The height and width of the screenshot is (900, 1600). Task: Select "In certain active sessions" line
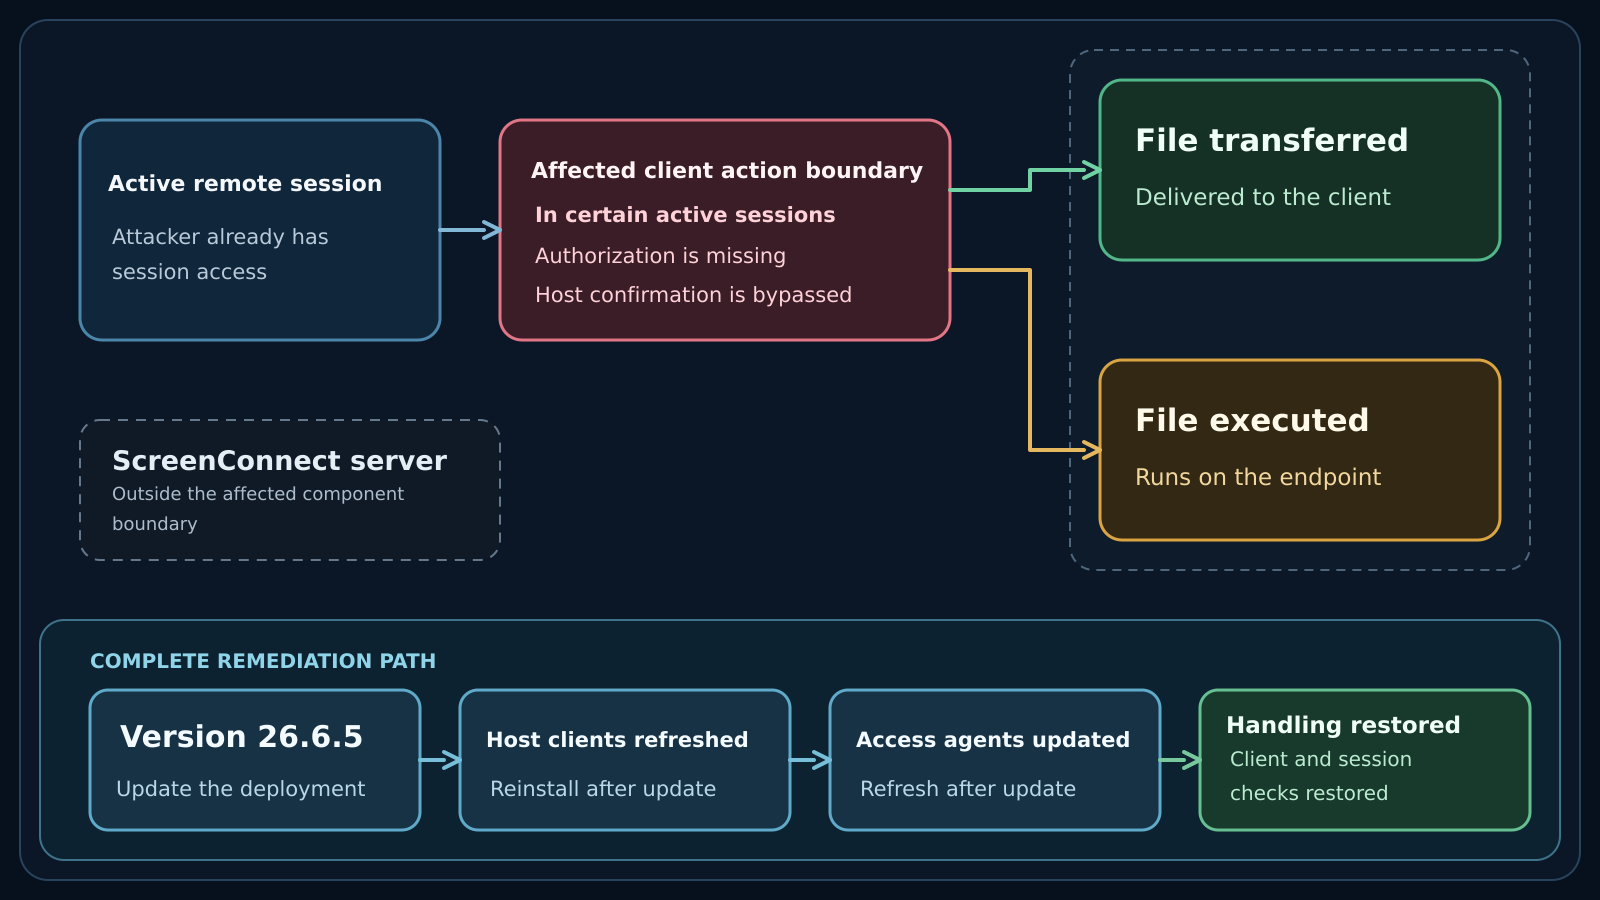point(685,215)
